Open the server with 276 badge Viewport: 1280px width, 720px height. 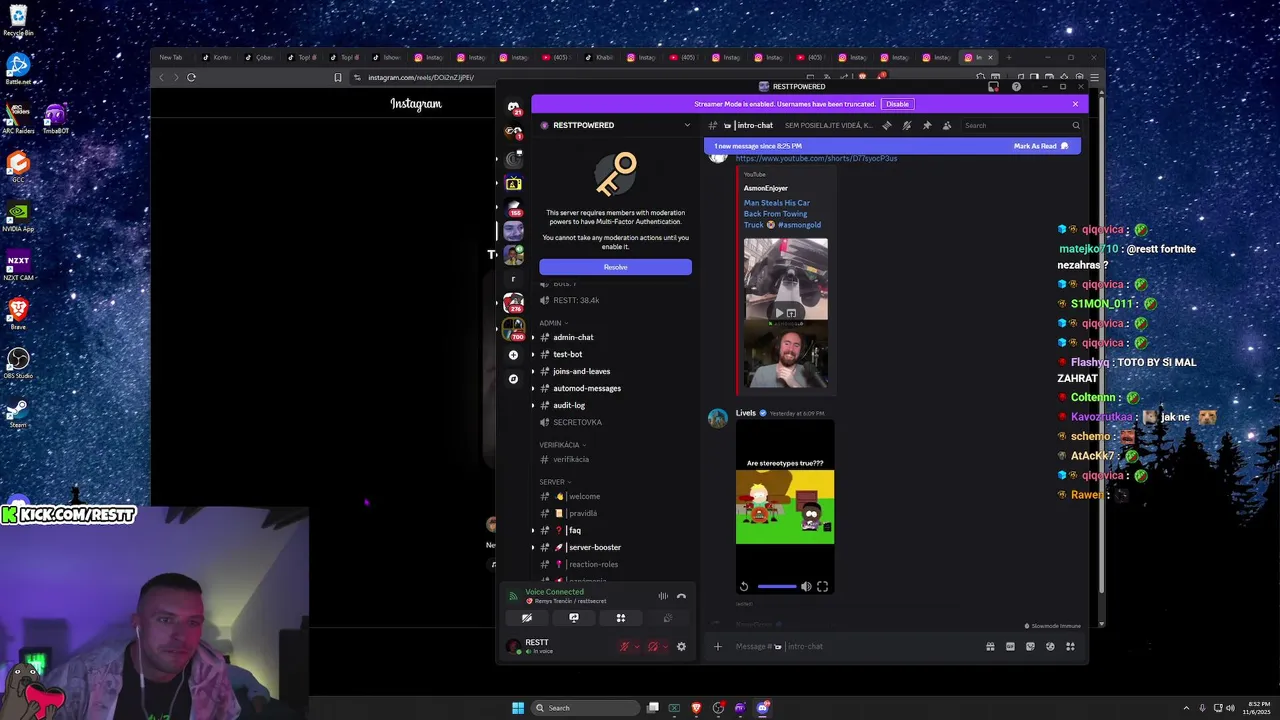tap(513, 303)
